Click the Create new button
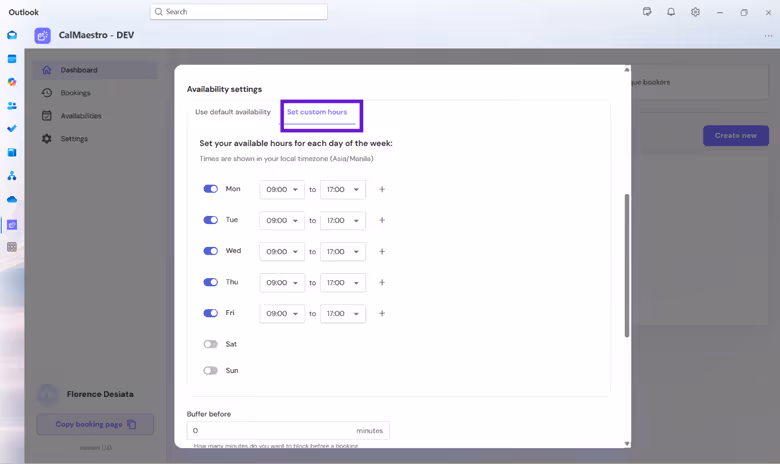Screen dimensions: 780x464 736,135
